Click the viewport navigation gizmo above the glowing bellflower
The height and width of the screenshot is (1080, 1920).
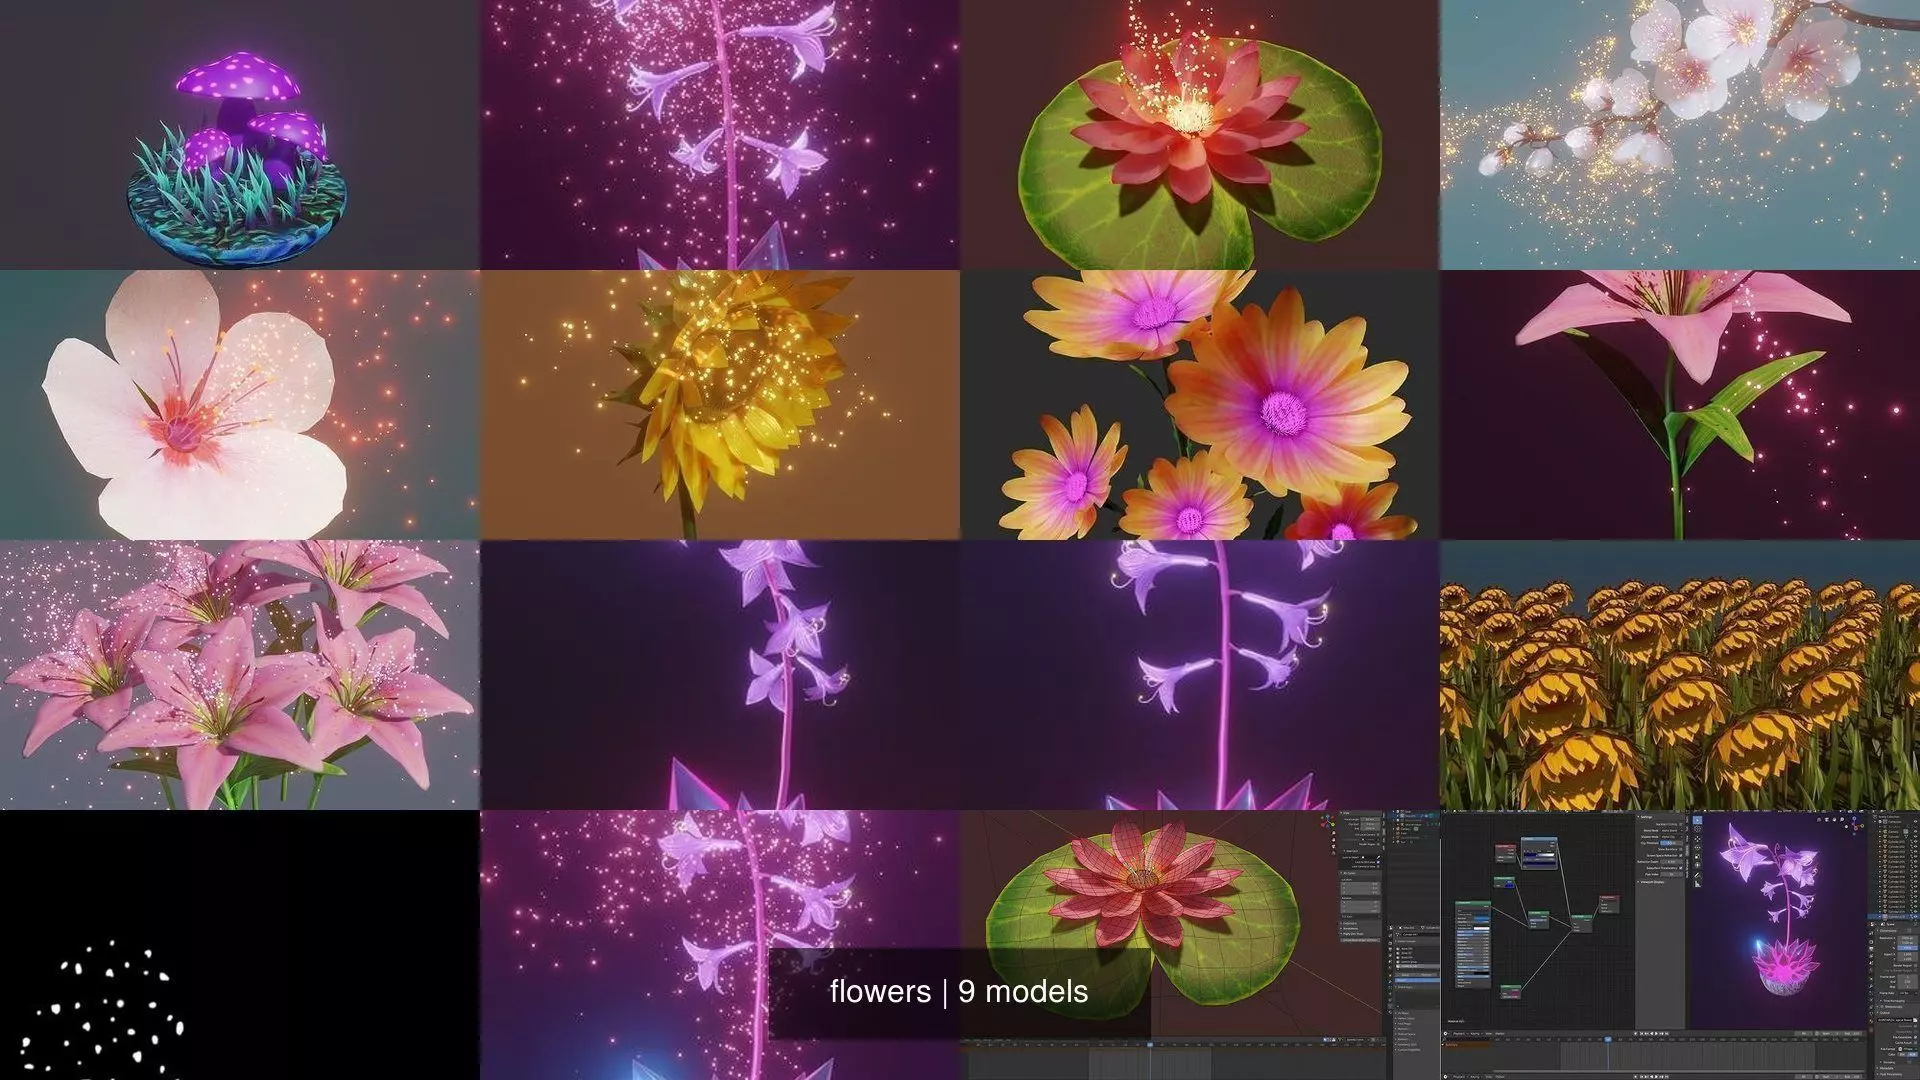pos(1855,826)
